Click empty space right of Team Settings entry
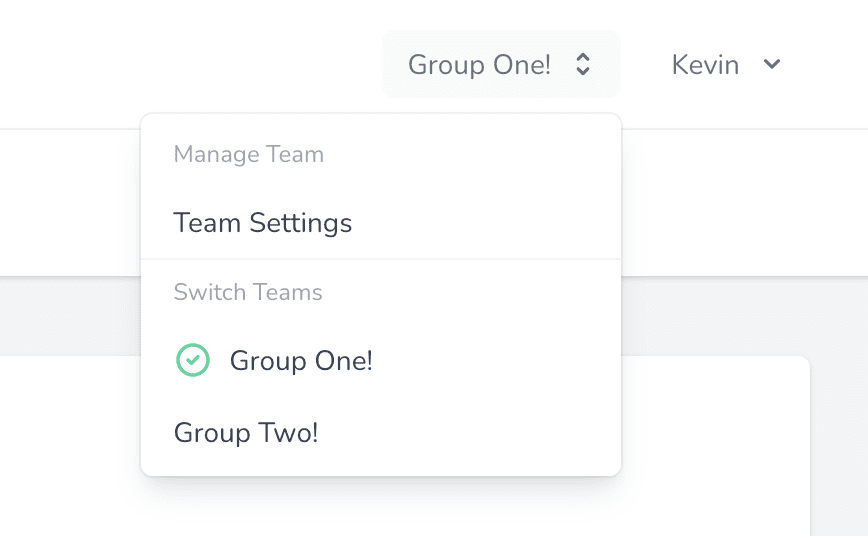 [490, 222]
